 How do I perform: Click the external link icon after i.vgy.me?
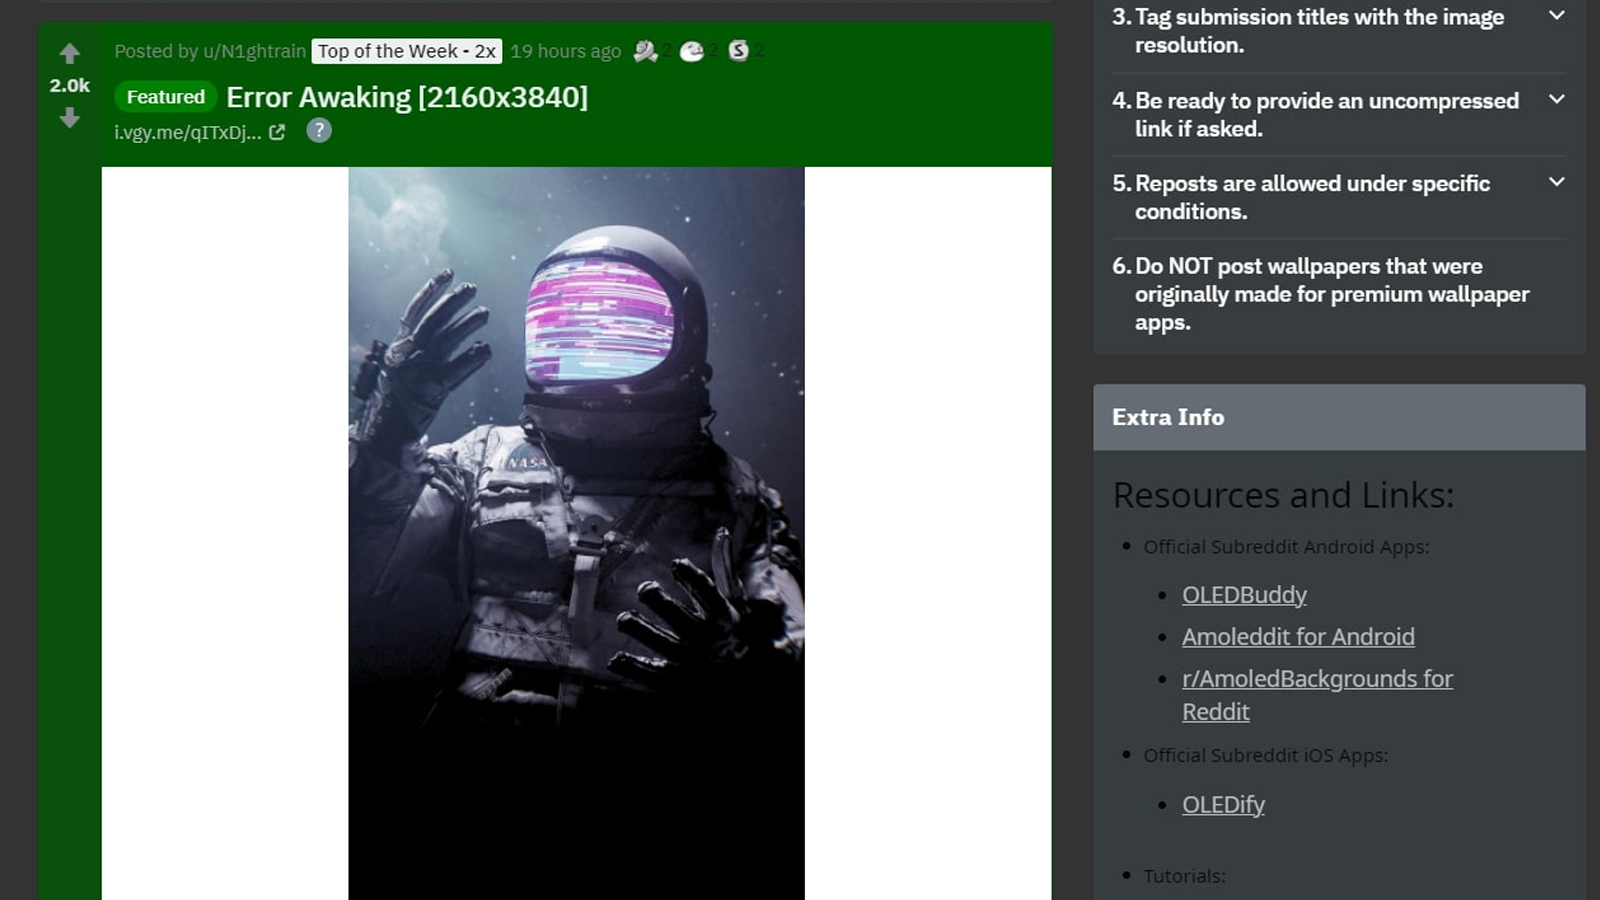click(x=277, y=132)
